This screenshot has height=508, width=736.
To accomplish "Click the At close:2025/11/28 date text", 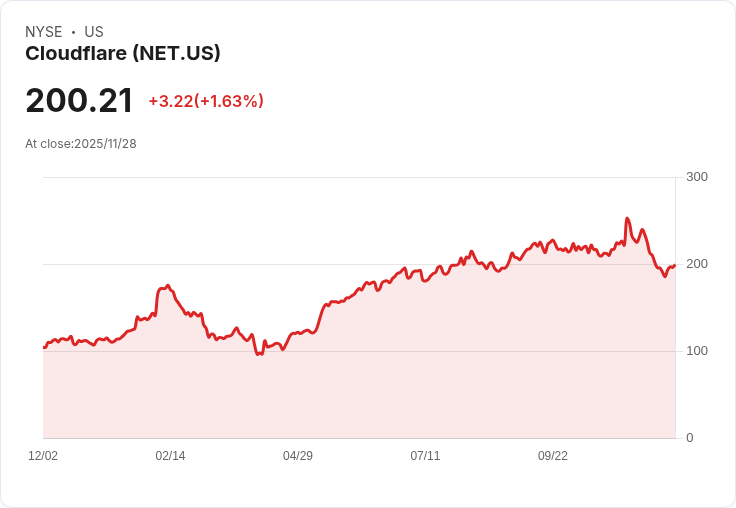I will [81, 144].
